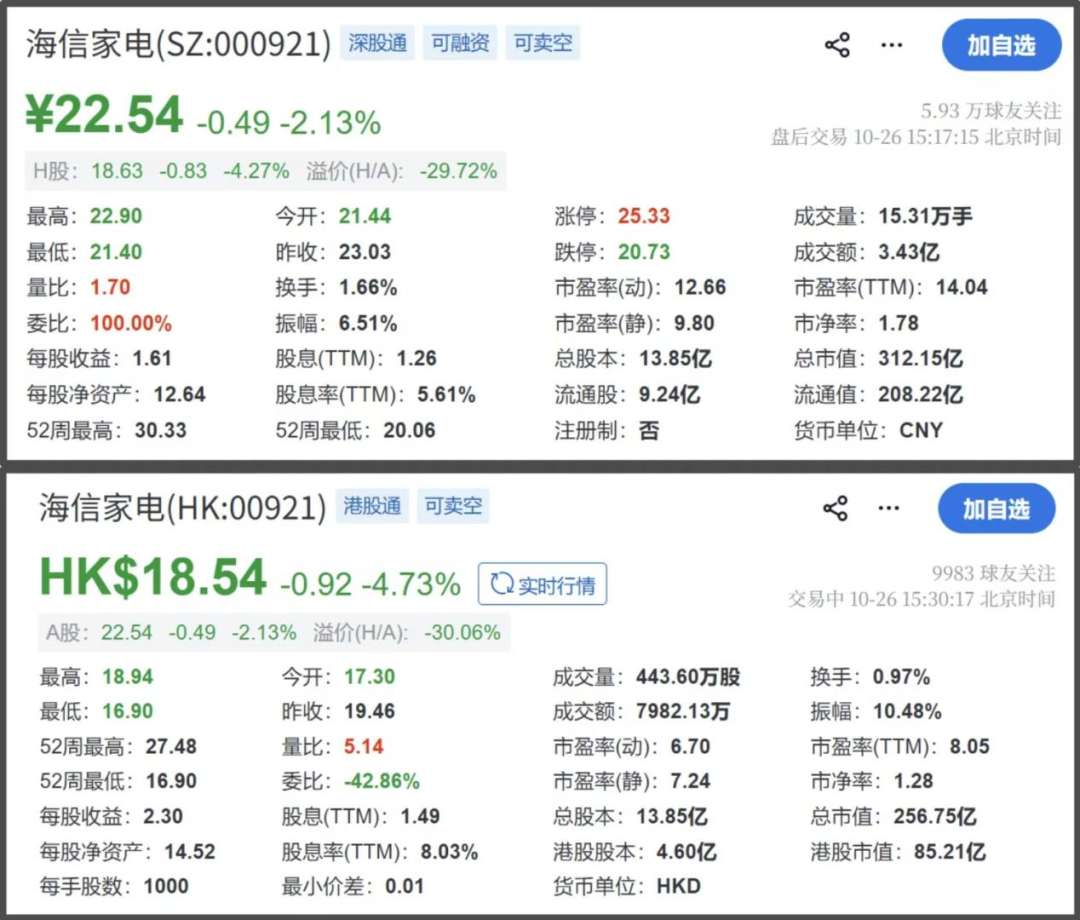Click the 总市值 value 256.75亿
Viewport: 1080px width, 920px height.
[935, 817]
